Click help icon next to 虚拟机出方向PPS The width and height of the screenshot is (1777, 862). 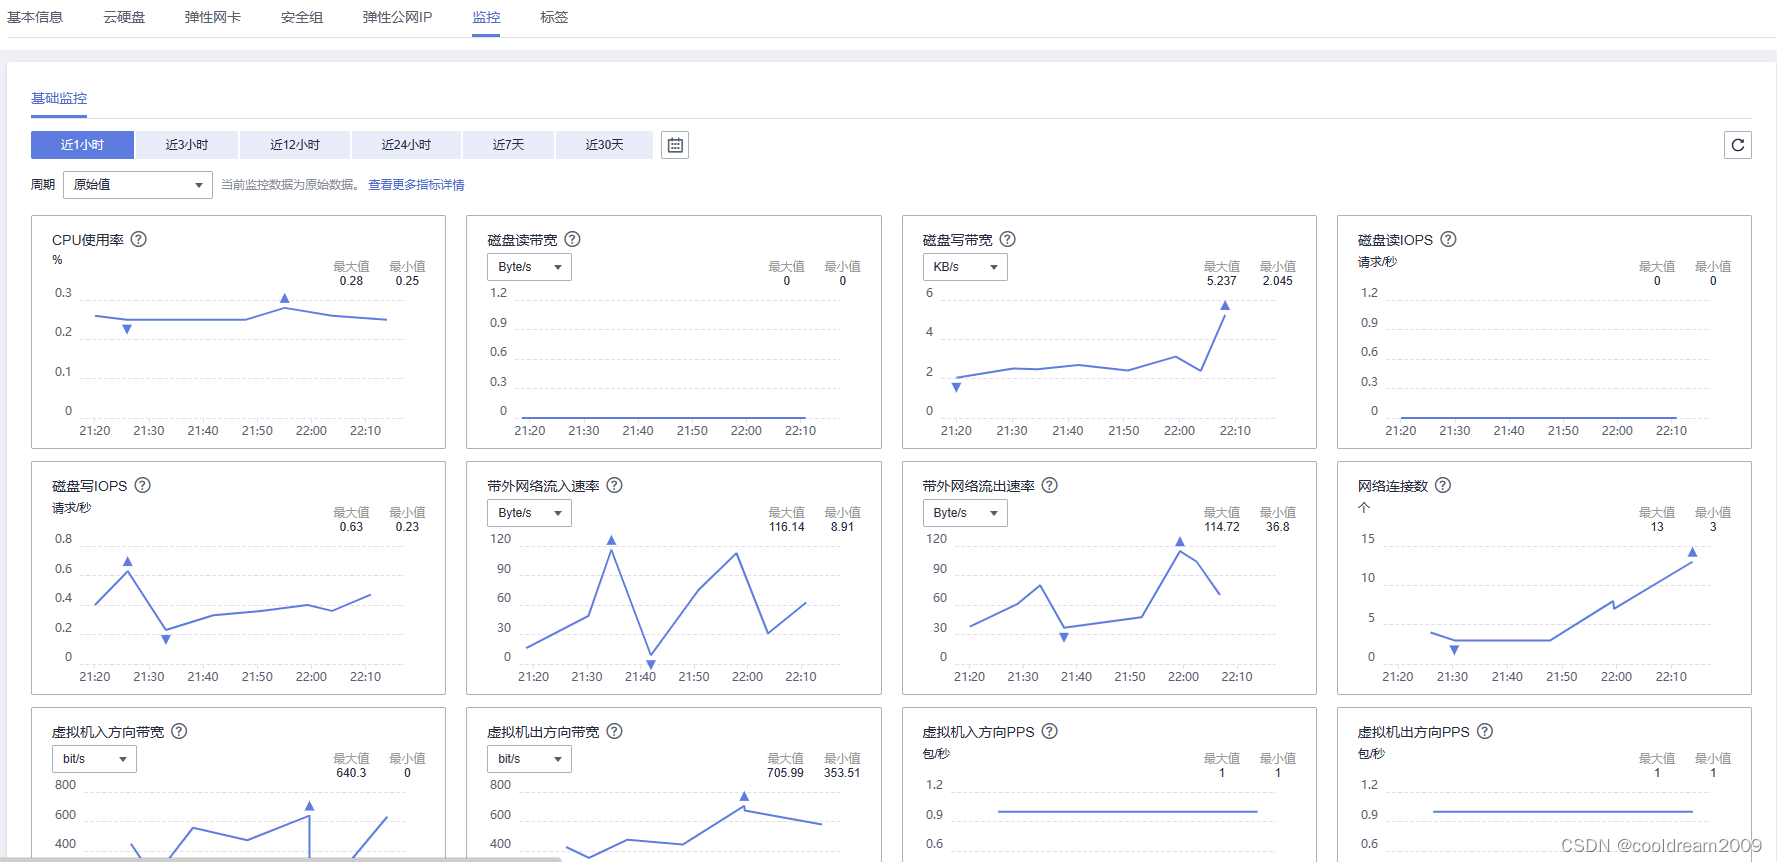(1485, 731)
